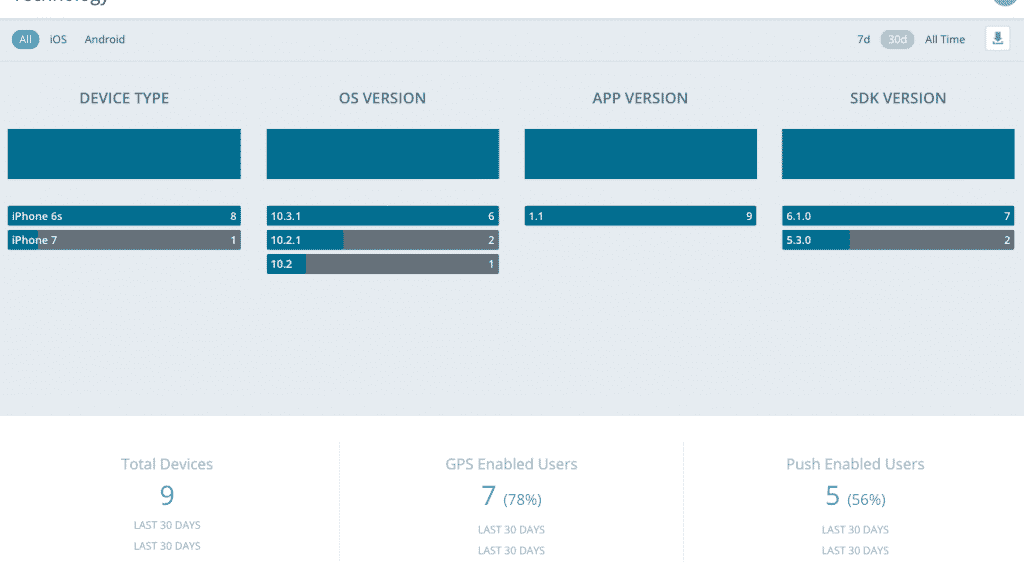This screenshot has height=562, width=1024.
Task: Click the SDK Version summary bar
Action: point(897,154)
